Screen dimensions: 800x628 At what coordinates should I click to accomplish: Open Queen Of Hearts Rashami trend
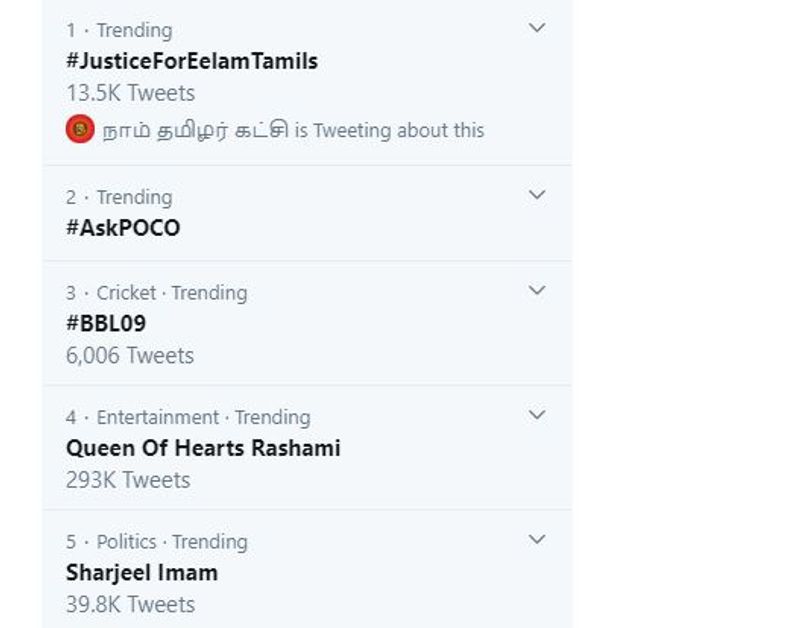coord(203,448)
